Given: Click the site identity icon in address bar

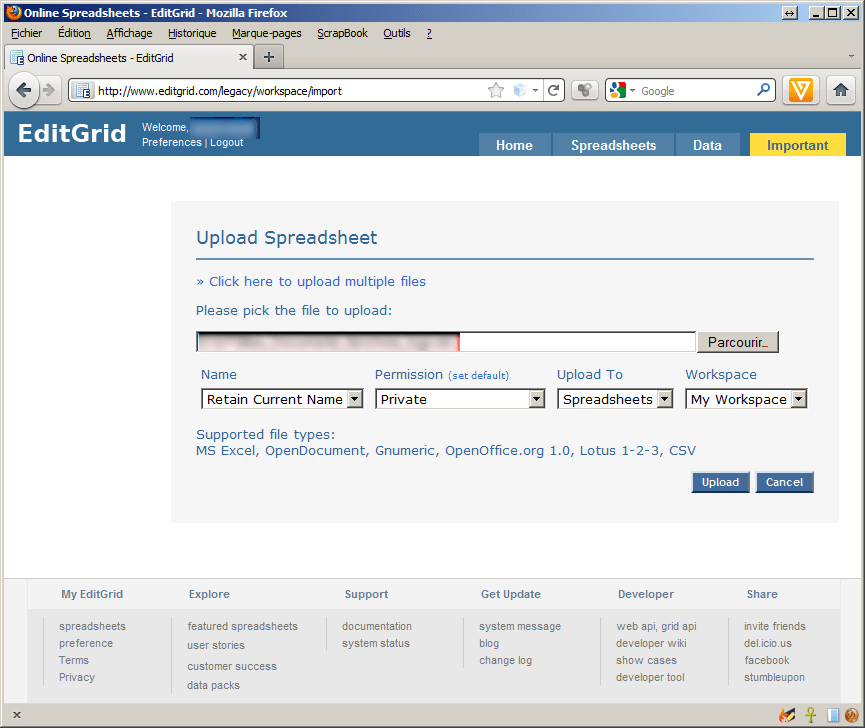Looking at the screenshot, I should tap(83, 90).
